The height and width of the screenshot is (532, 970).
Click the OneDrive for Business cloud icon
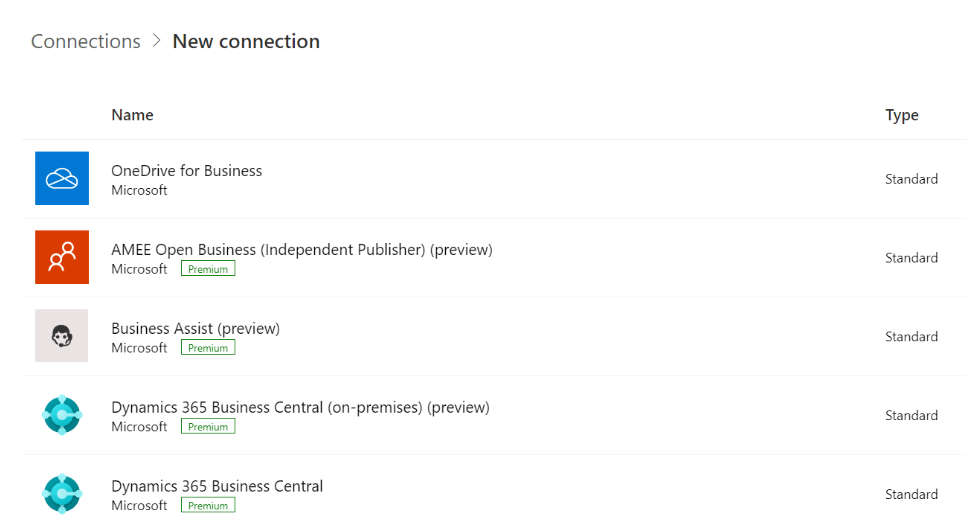coord(62,178)
